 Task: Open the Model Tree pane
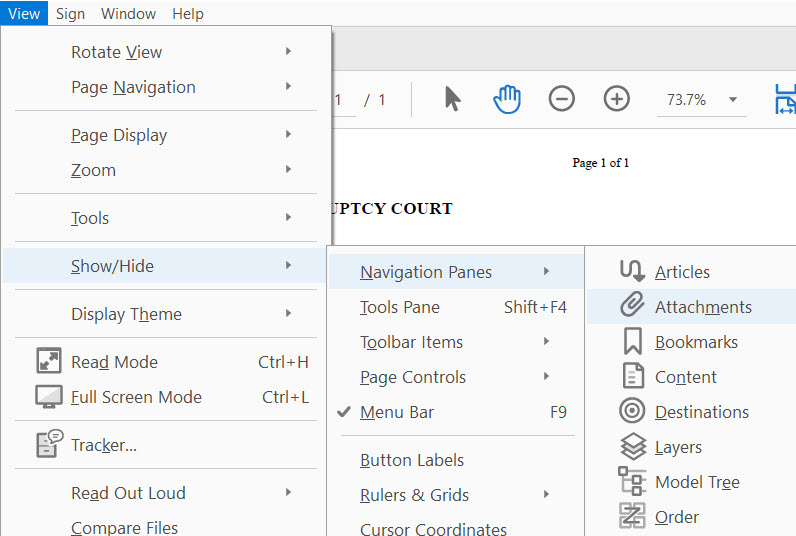click(x=691, y=482)
